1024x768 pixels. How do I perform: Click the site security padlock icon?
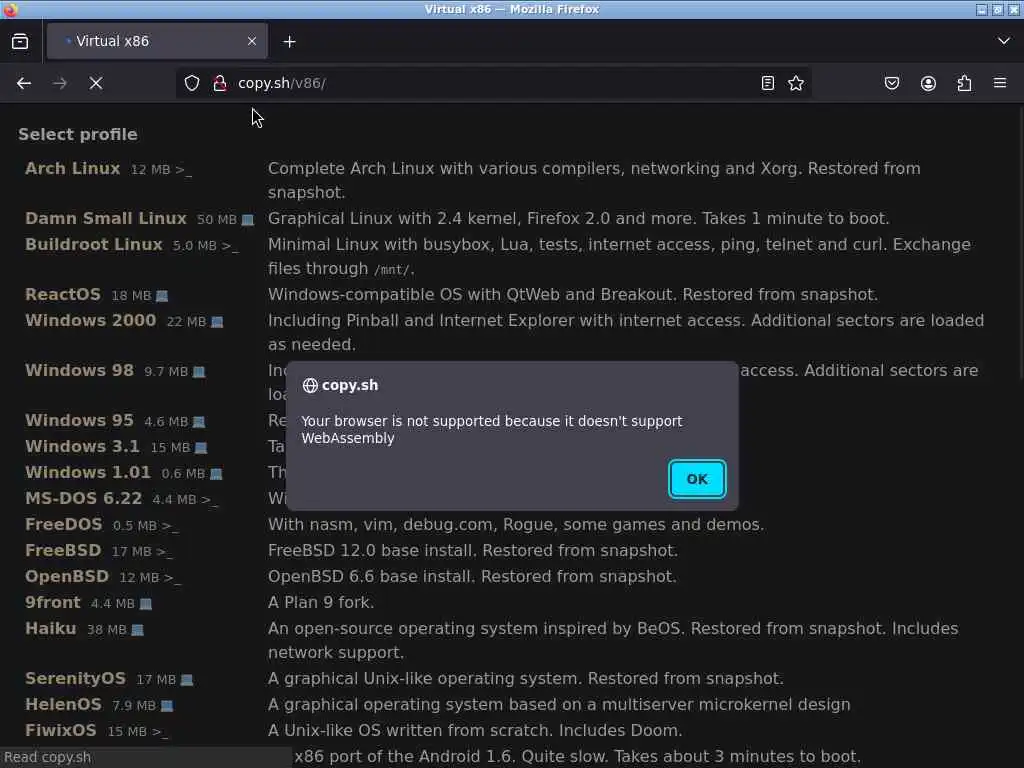220,83
